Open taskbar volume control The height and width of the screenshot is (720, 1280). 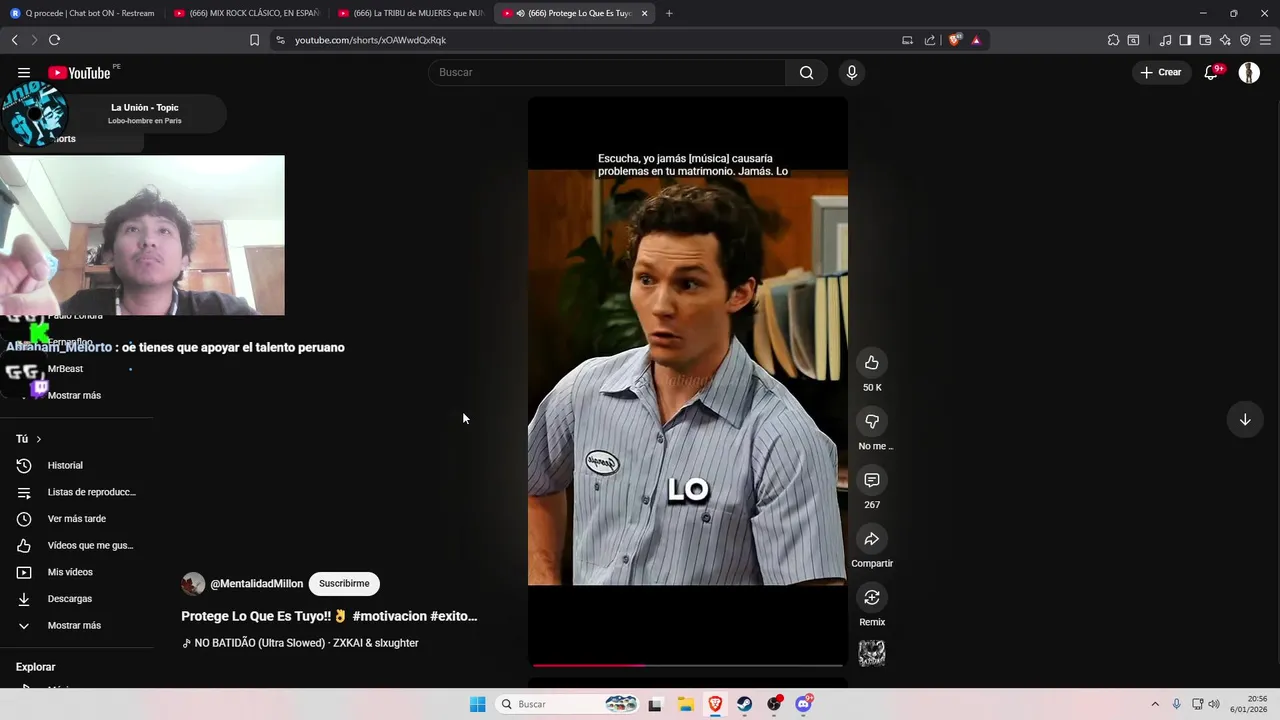[x=1214, y=704]
